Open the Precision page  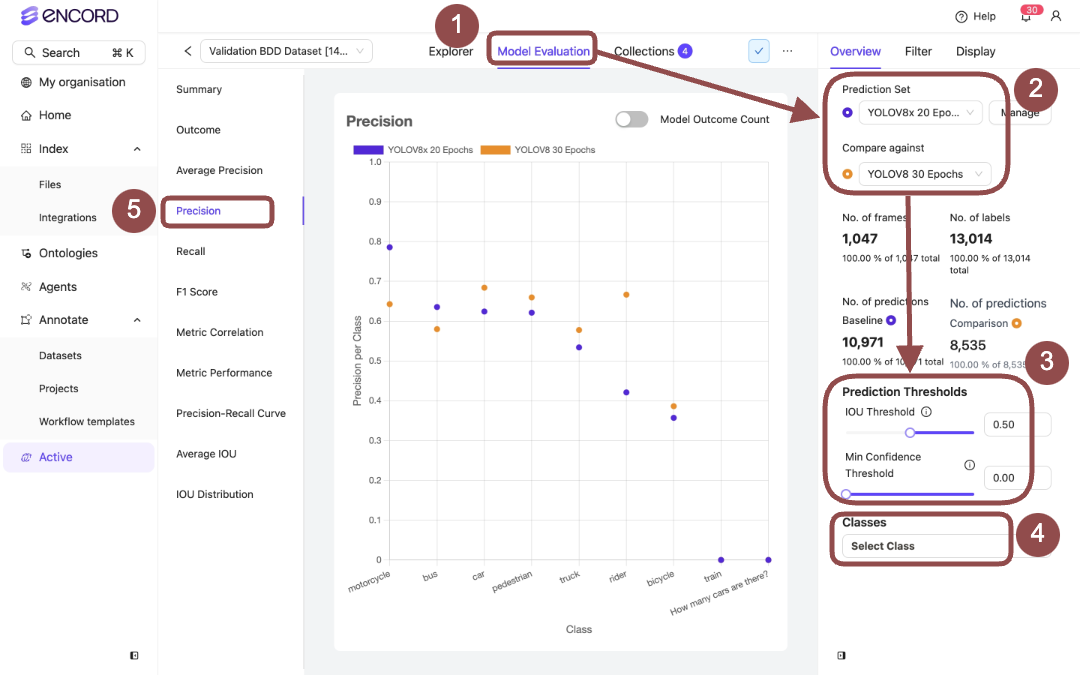[x=198, y=211]
